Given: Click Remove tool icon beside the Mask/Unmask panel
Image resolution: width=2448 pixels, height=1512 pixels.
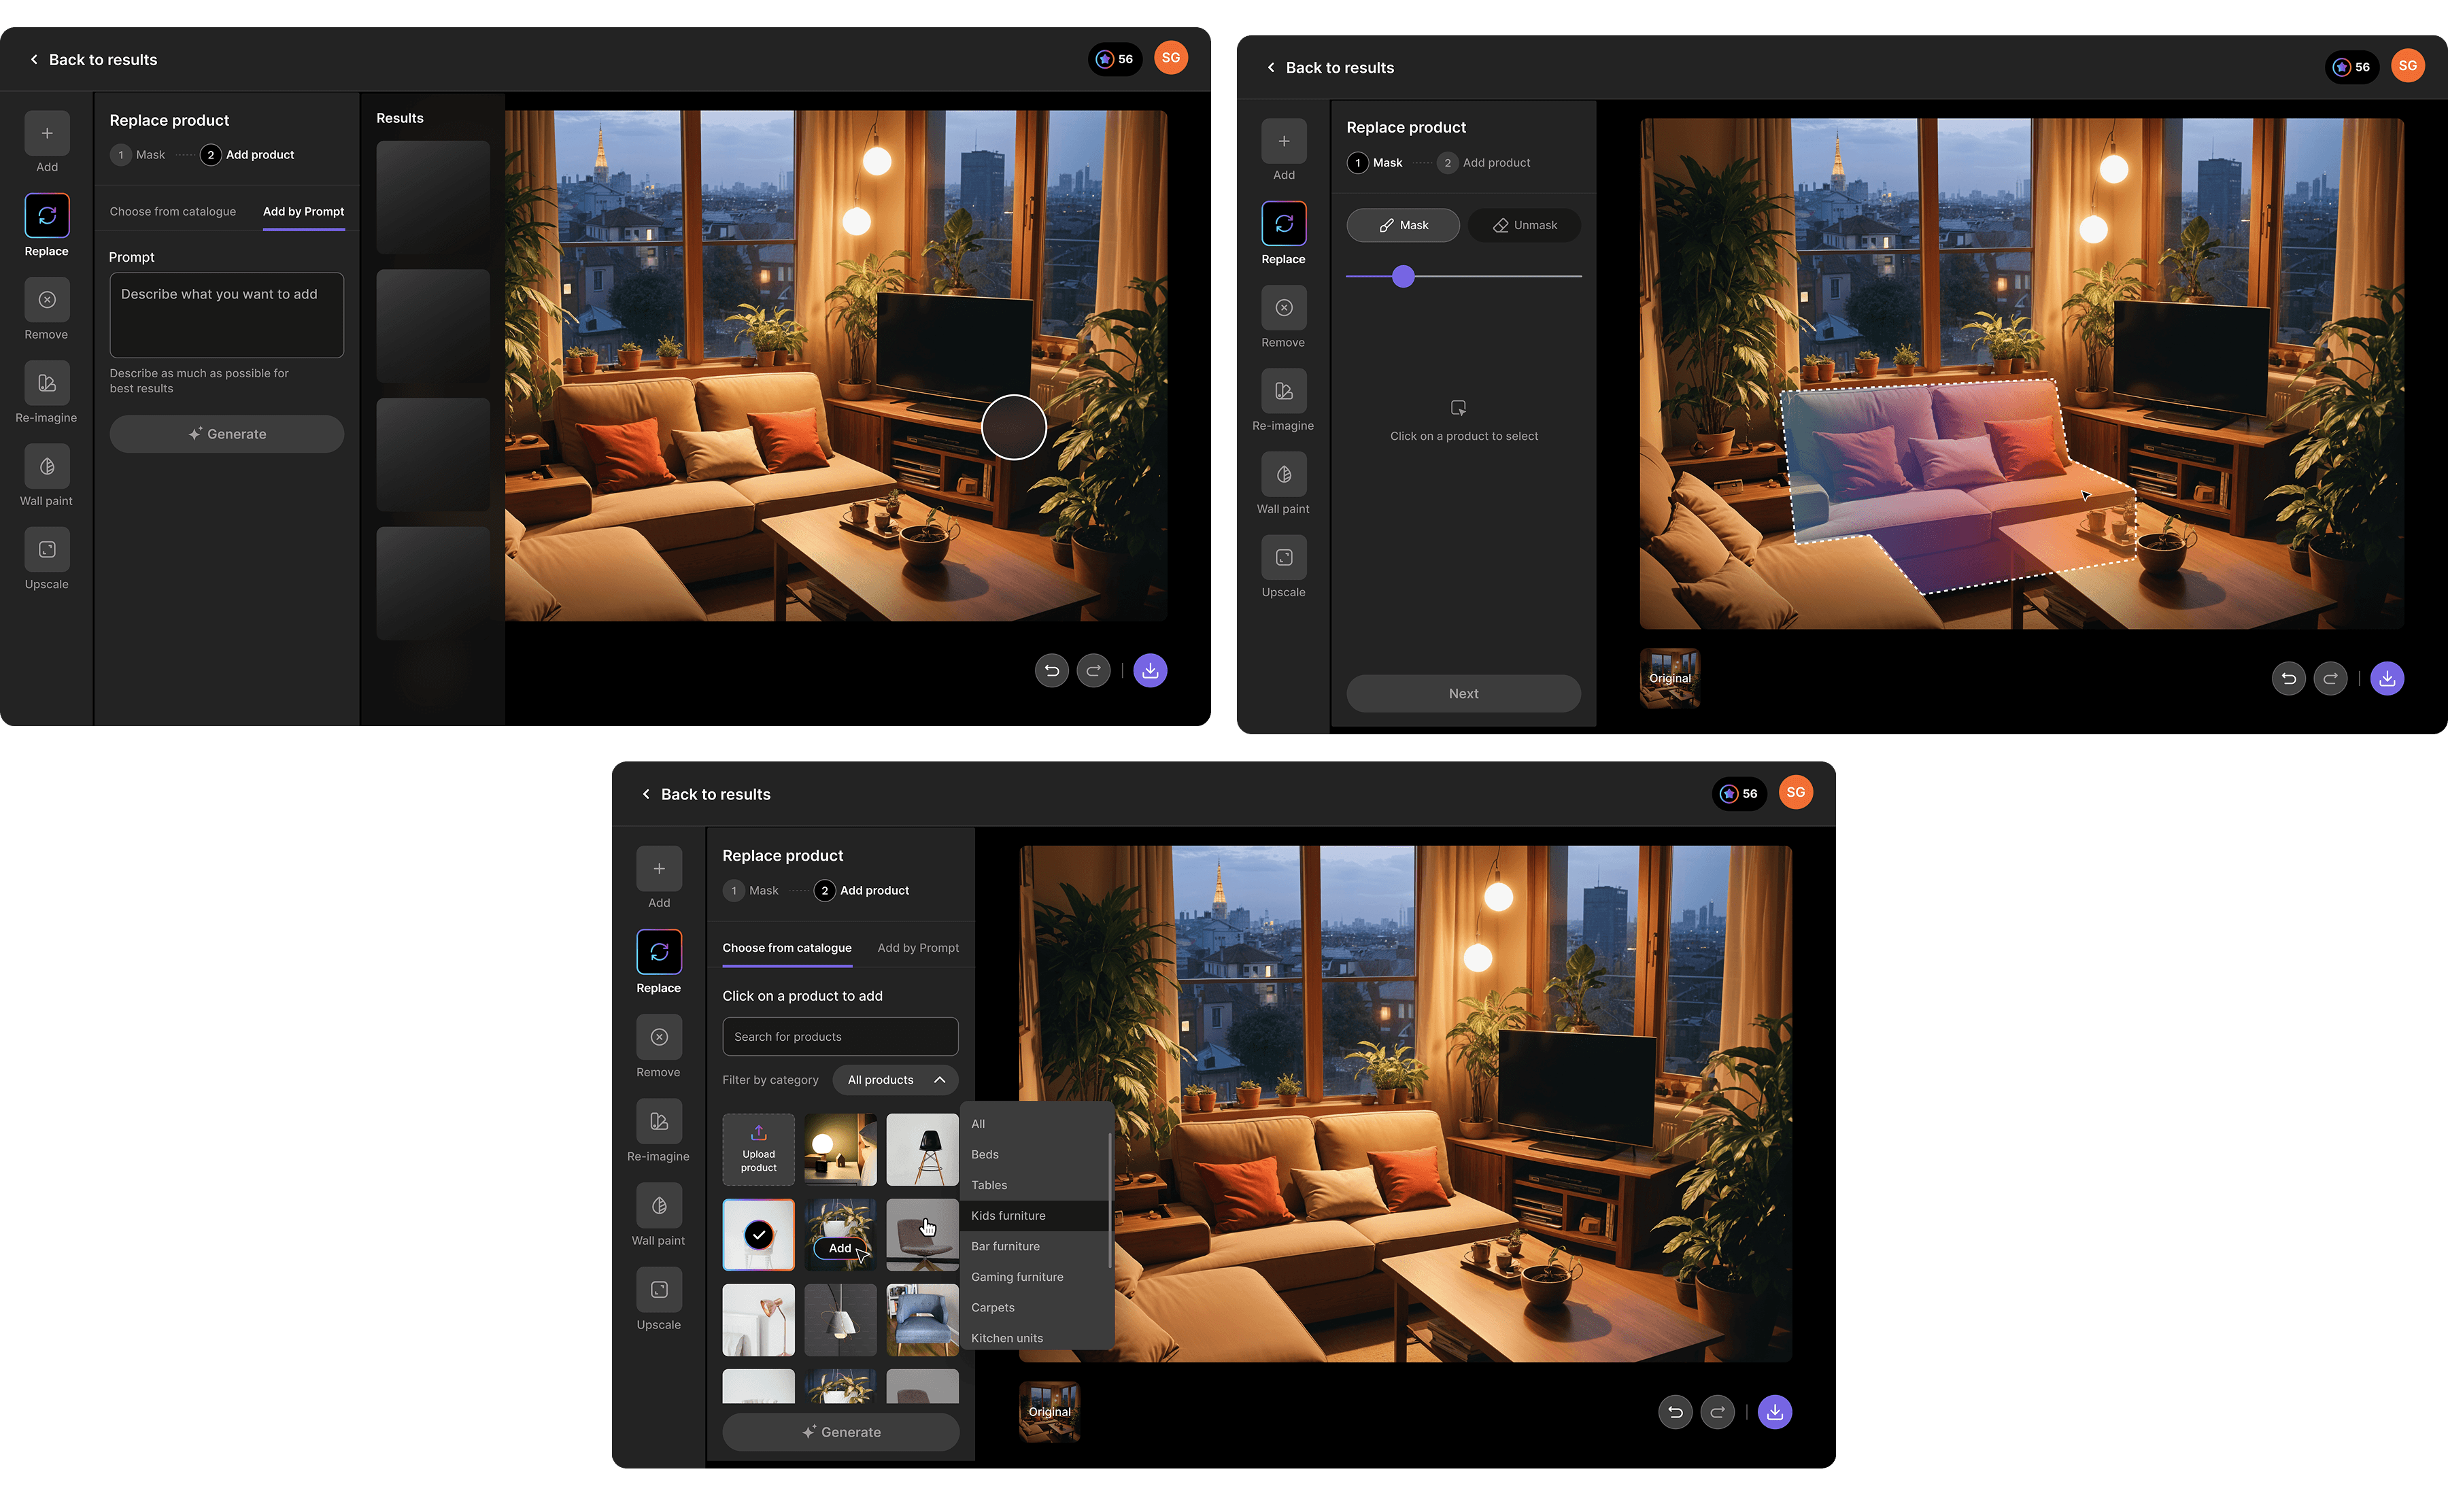Looking at the screenshot, I should coord(1283,308).
